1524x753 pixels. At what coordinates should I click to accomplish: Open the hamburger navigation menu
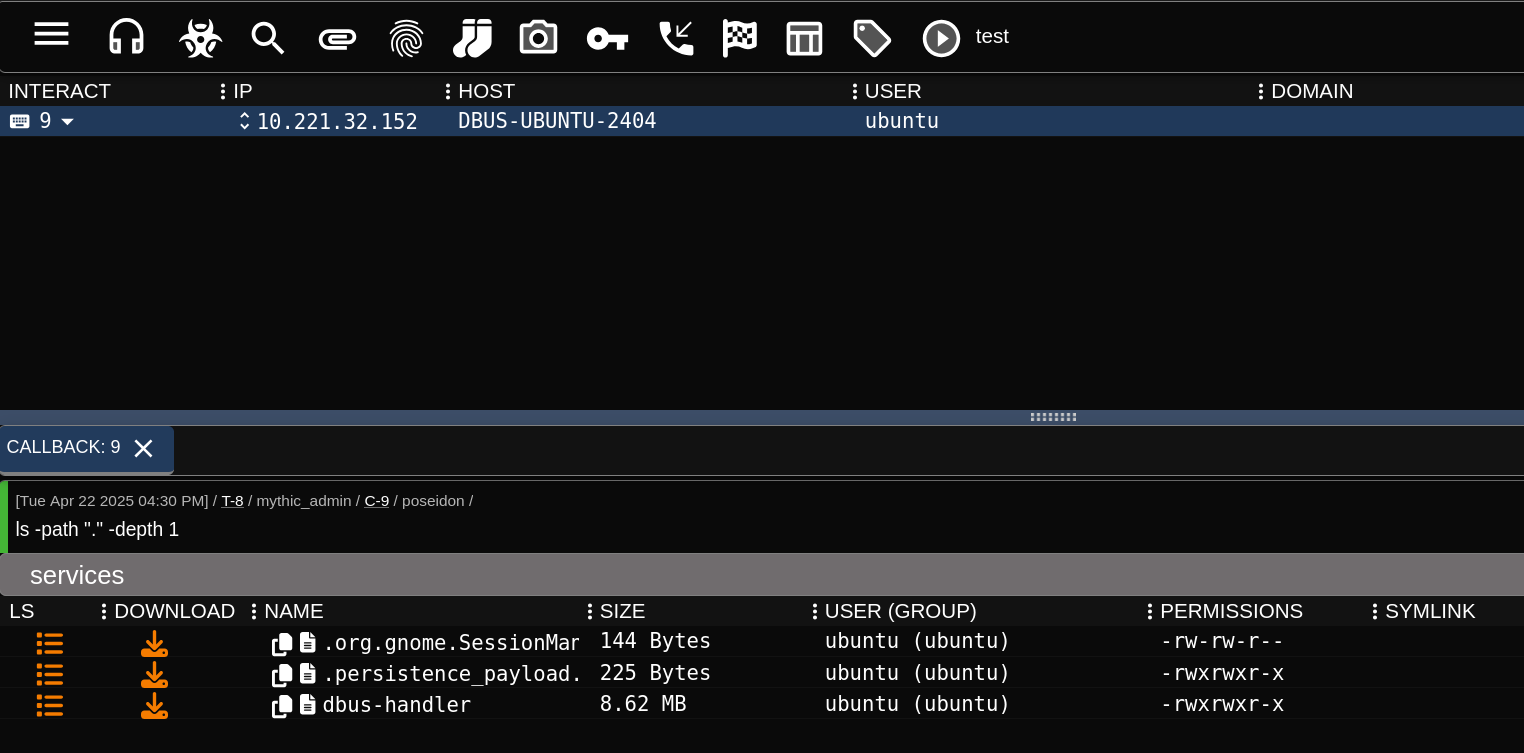click(51, 35)
